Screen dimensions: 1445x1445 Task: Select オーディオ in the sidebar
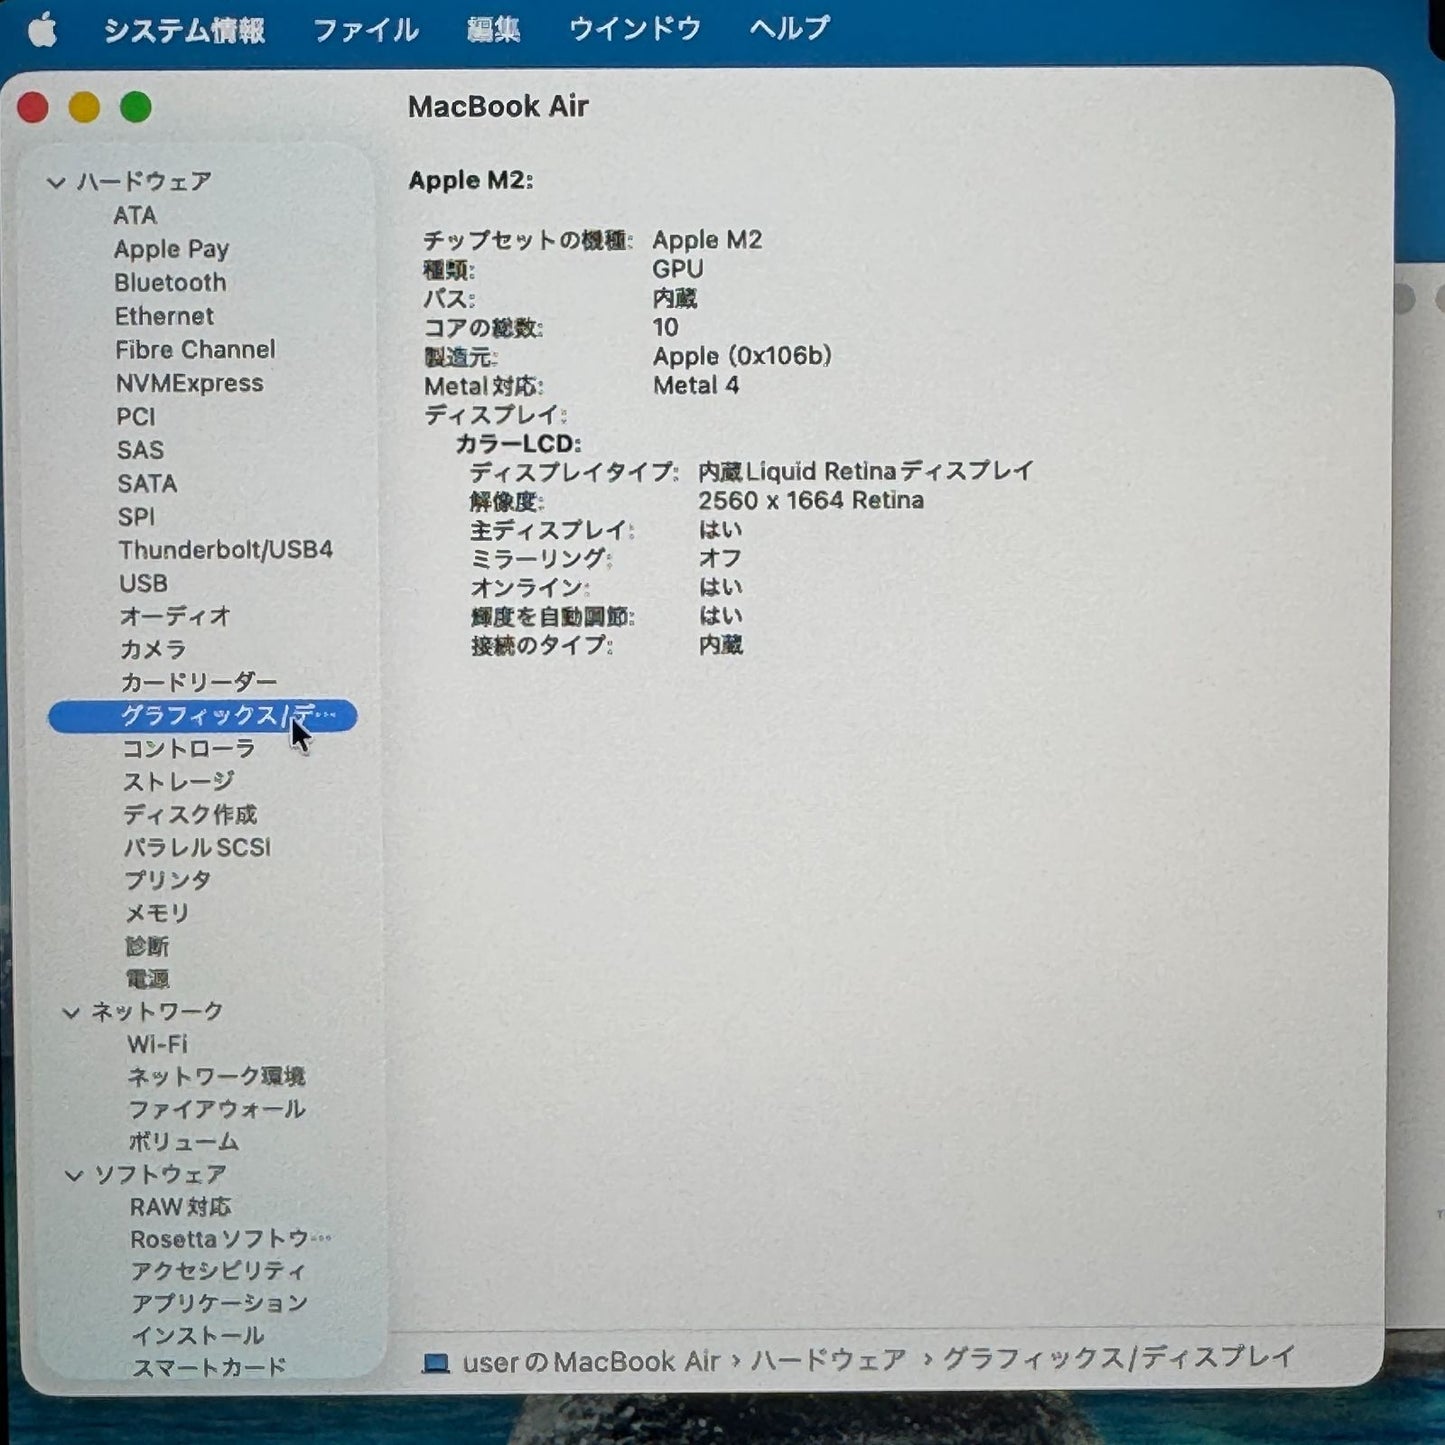point(175,616)
